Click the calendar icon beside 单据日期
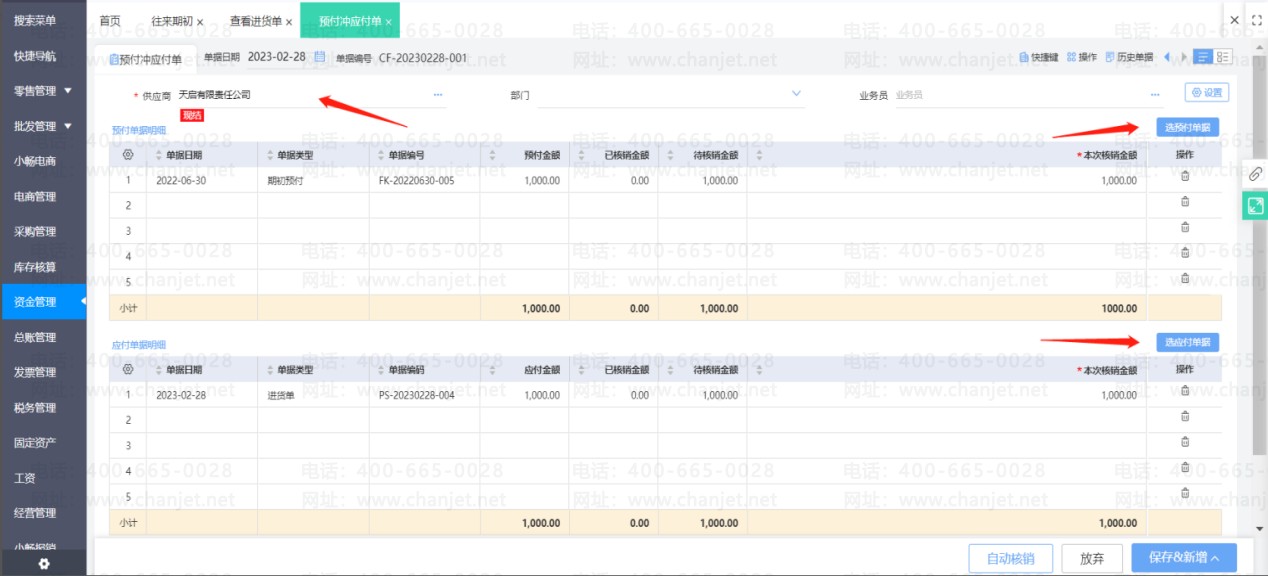 320,58
